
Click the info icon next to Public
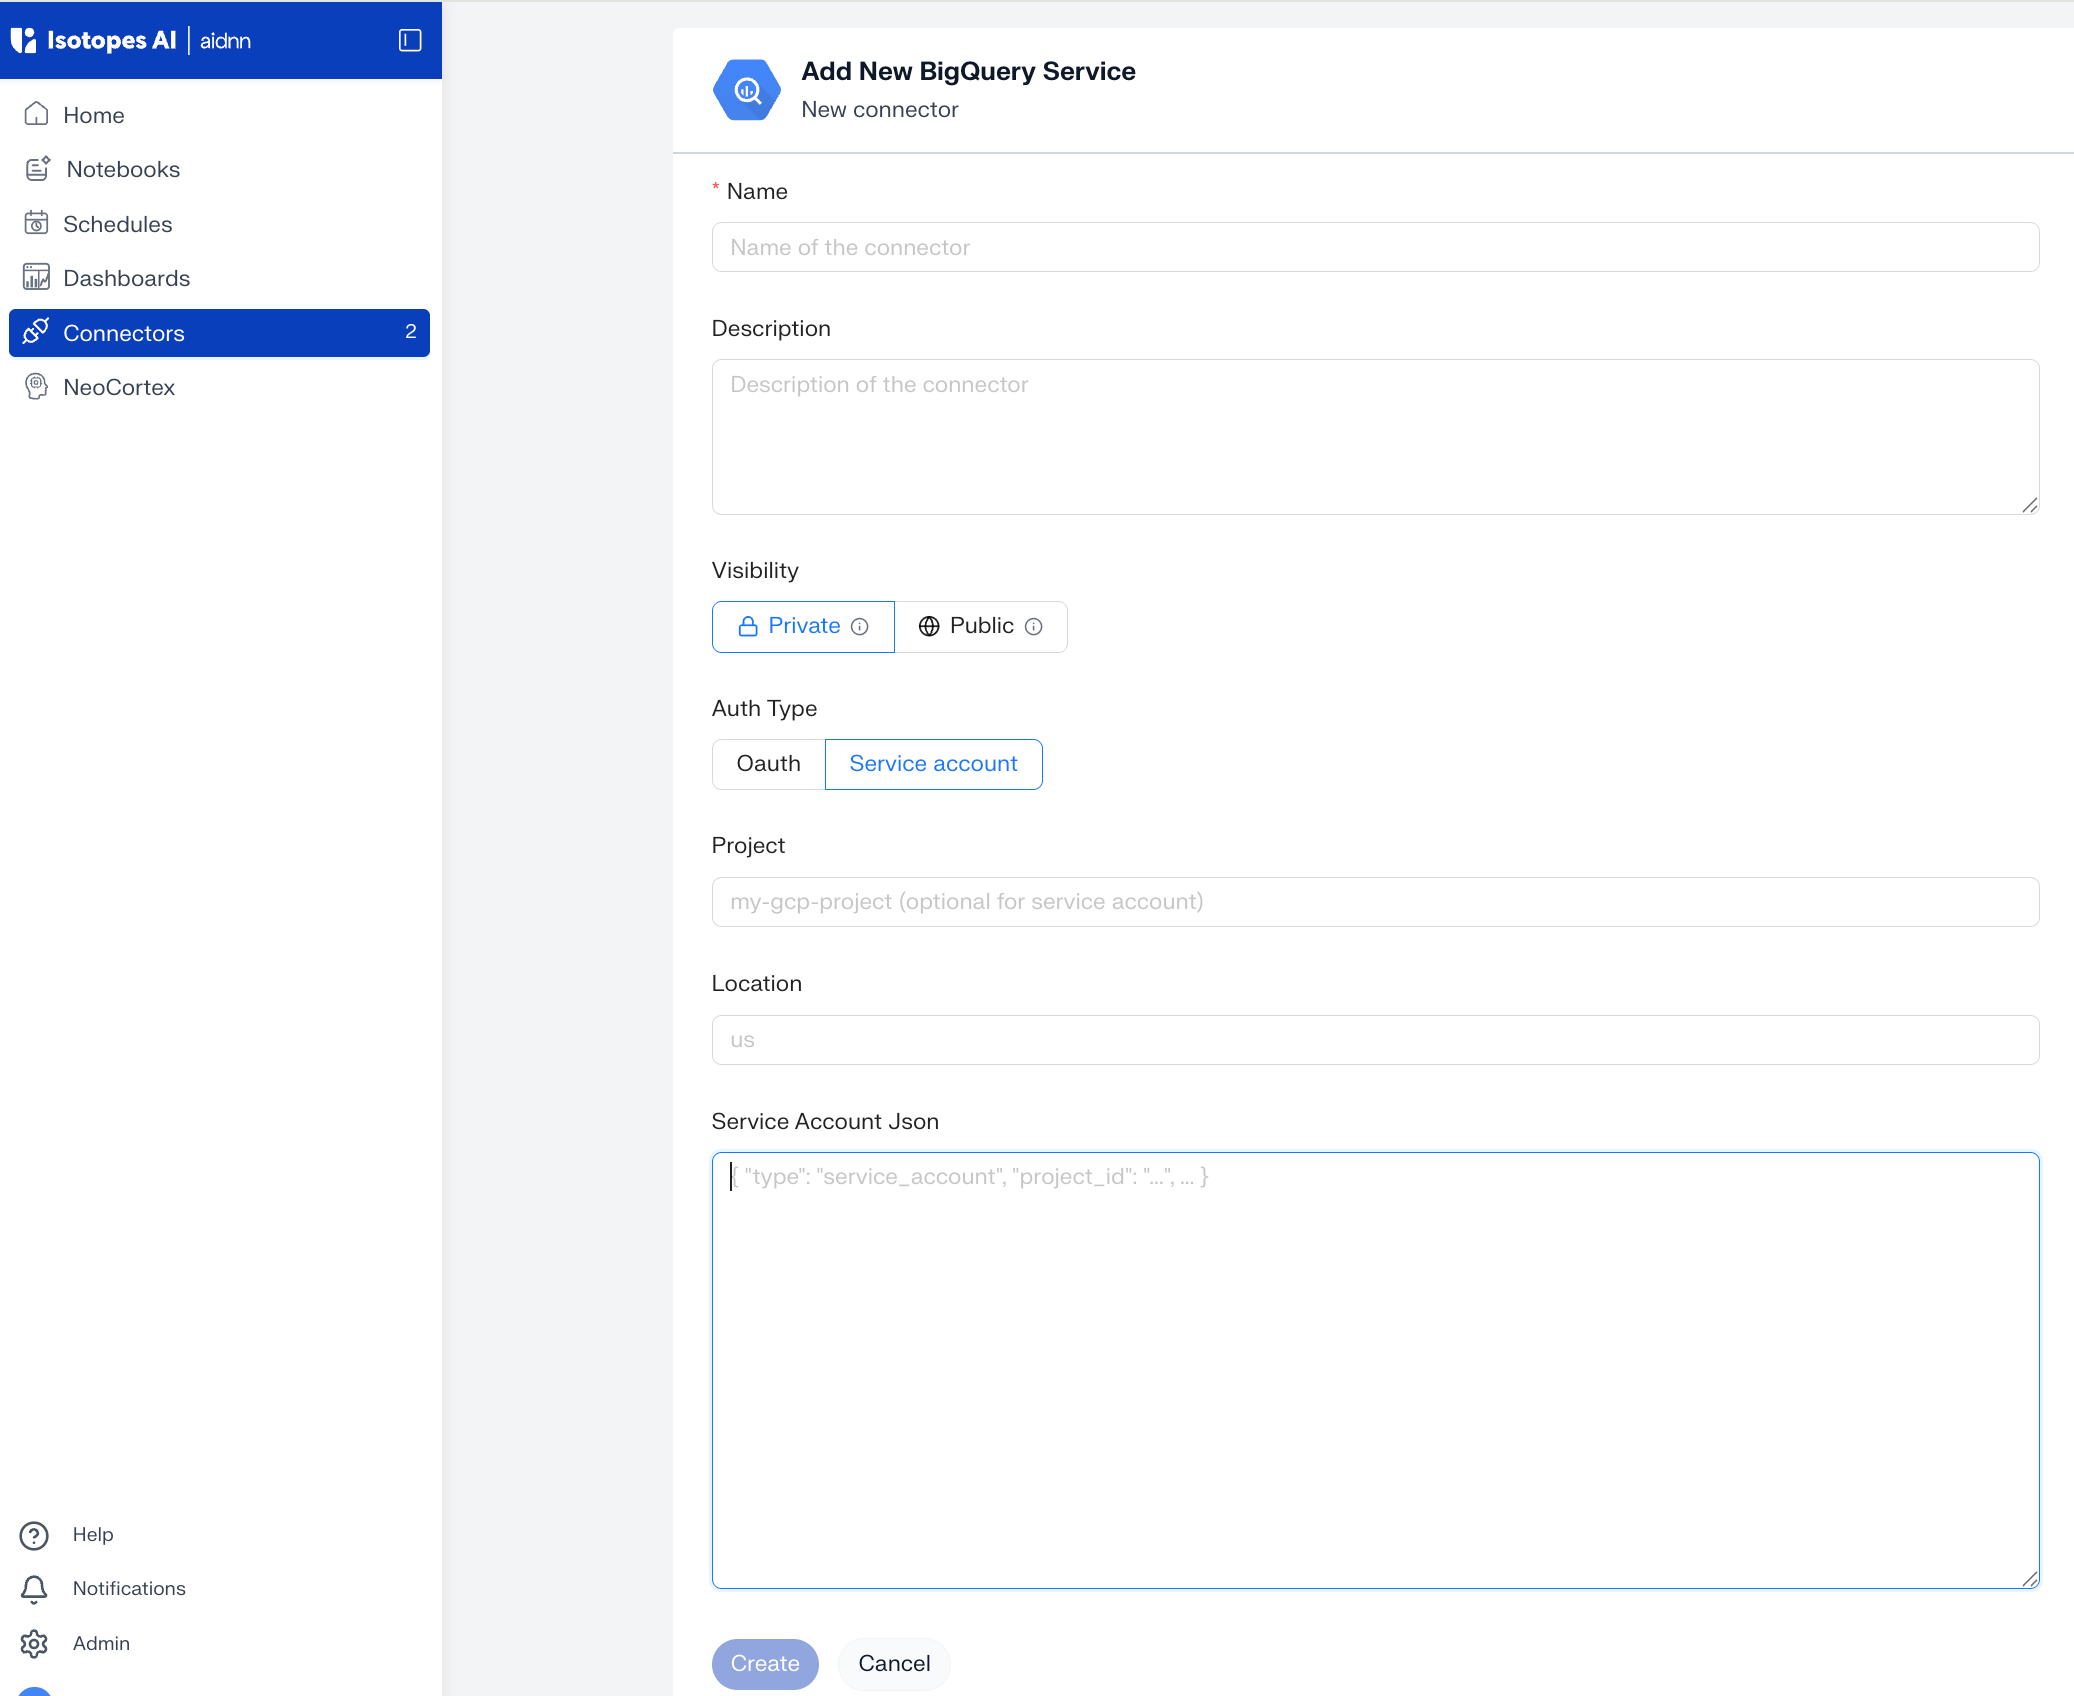[x=1034, y=627]
